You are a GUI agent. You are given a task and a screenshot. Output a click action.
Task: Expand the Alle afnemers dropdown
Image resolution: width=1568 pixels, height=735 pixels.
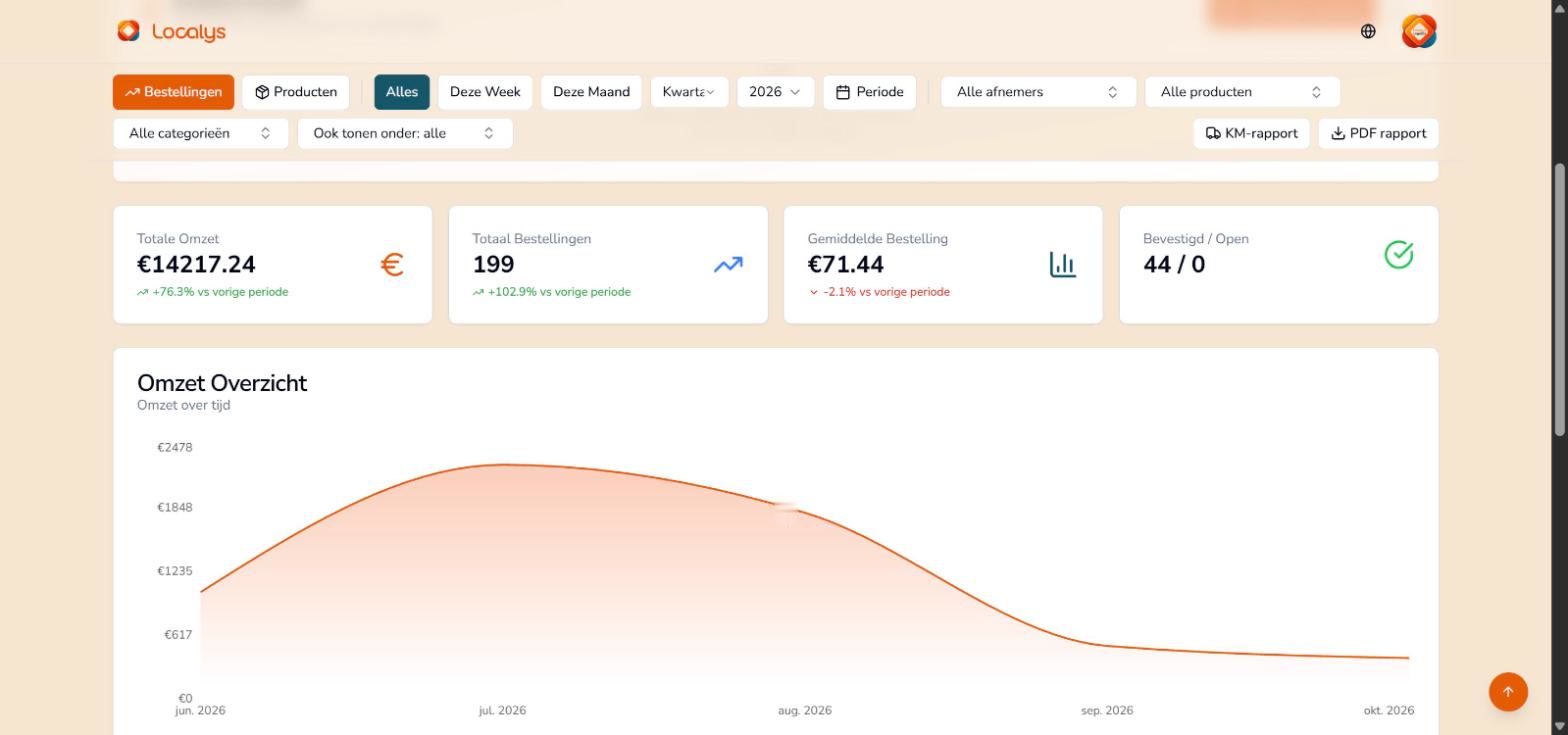tap(1038, 92)
